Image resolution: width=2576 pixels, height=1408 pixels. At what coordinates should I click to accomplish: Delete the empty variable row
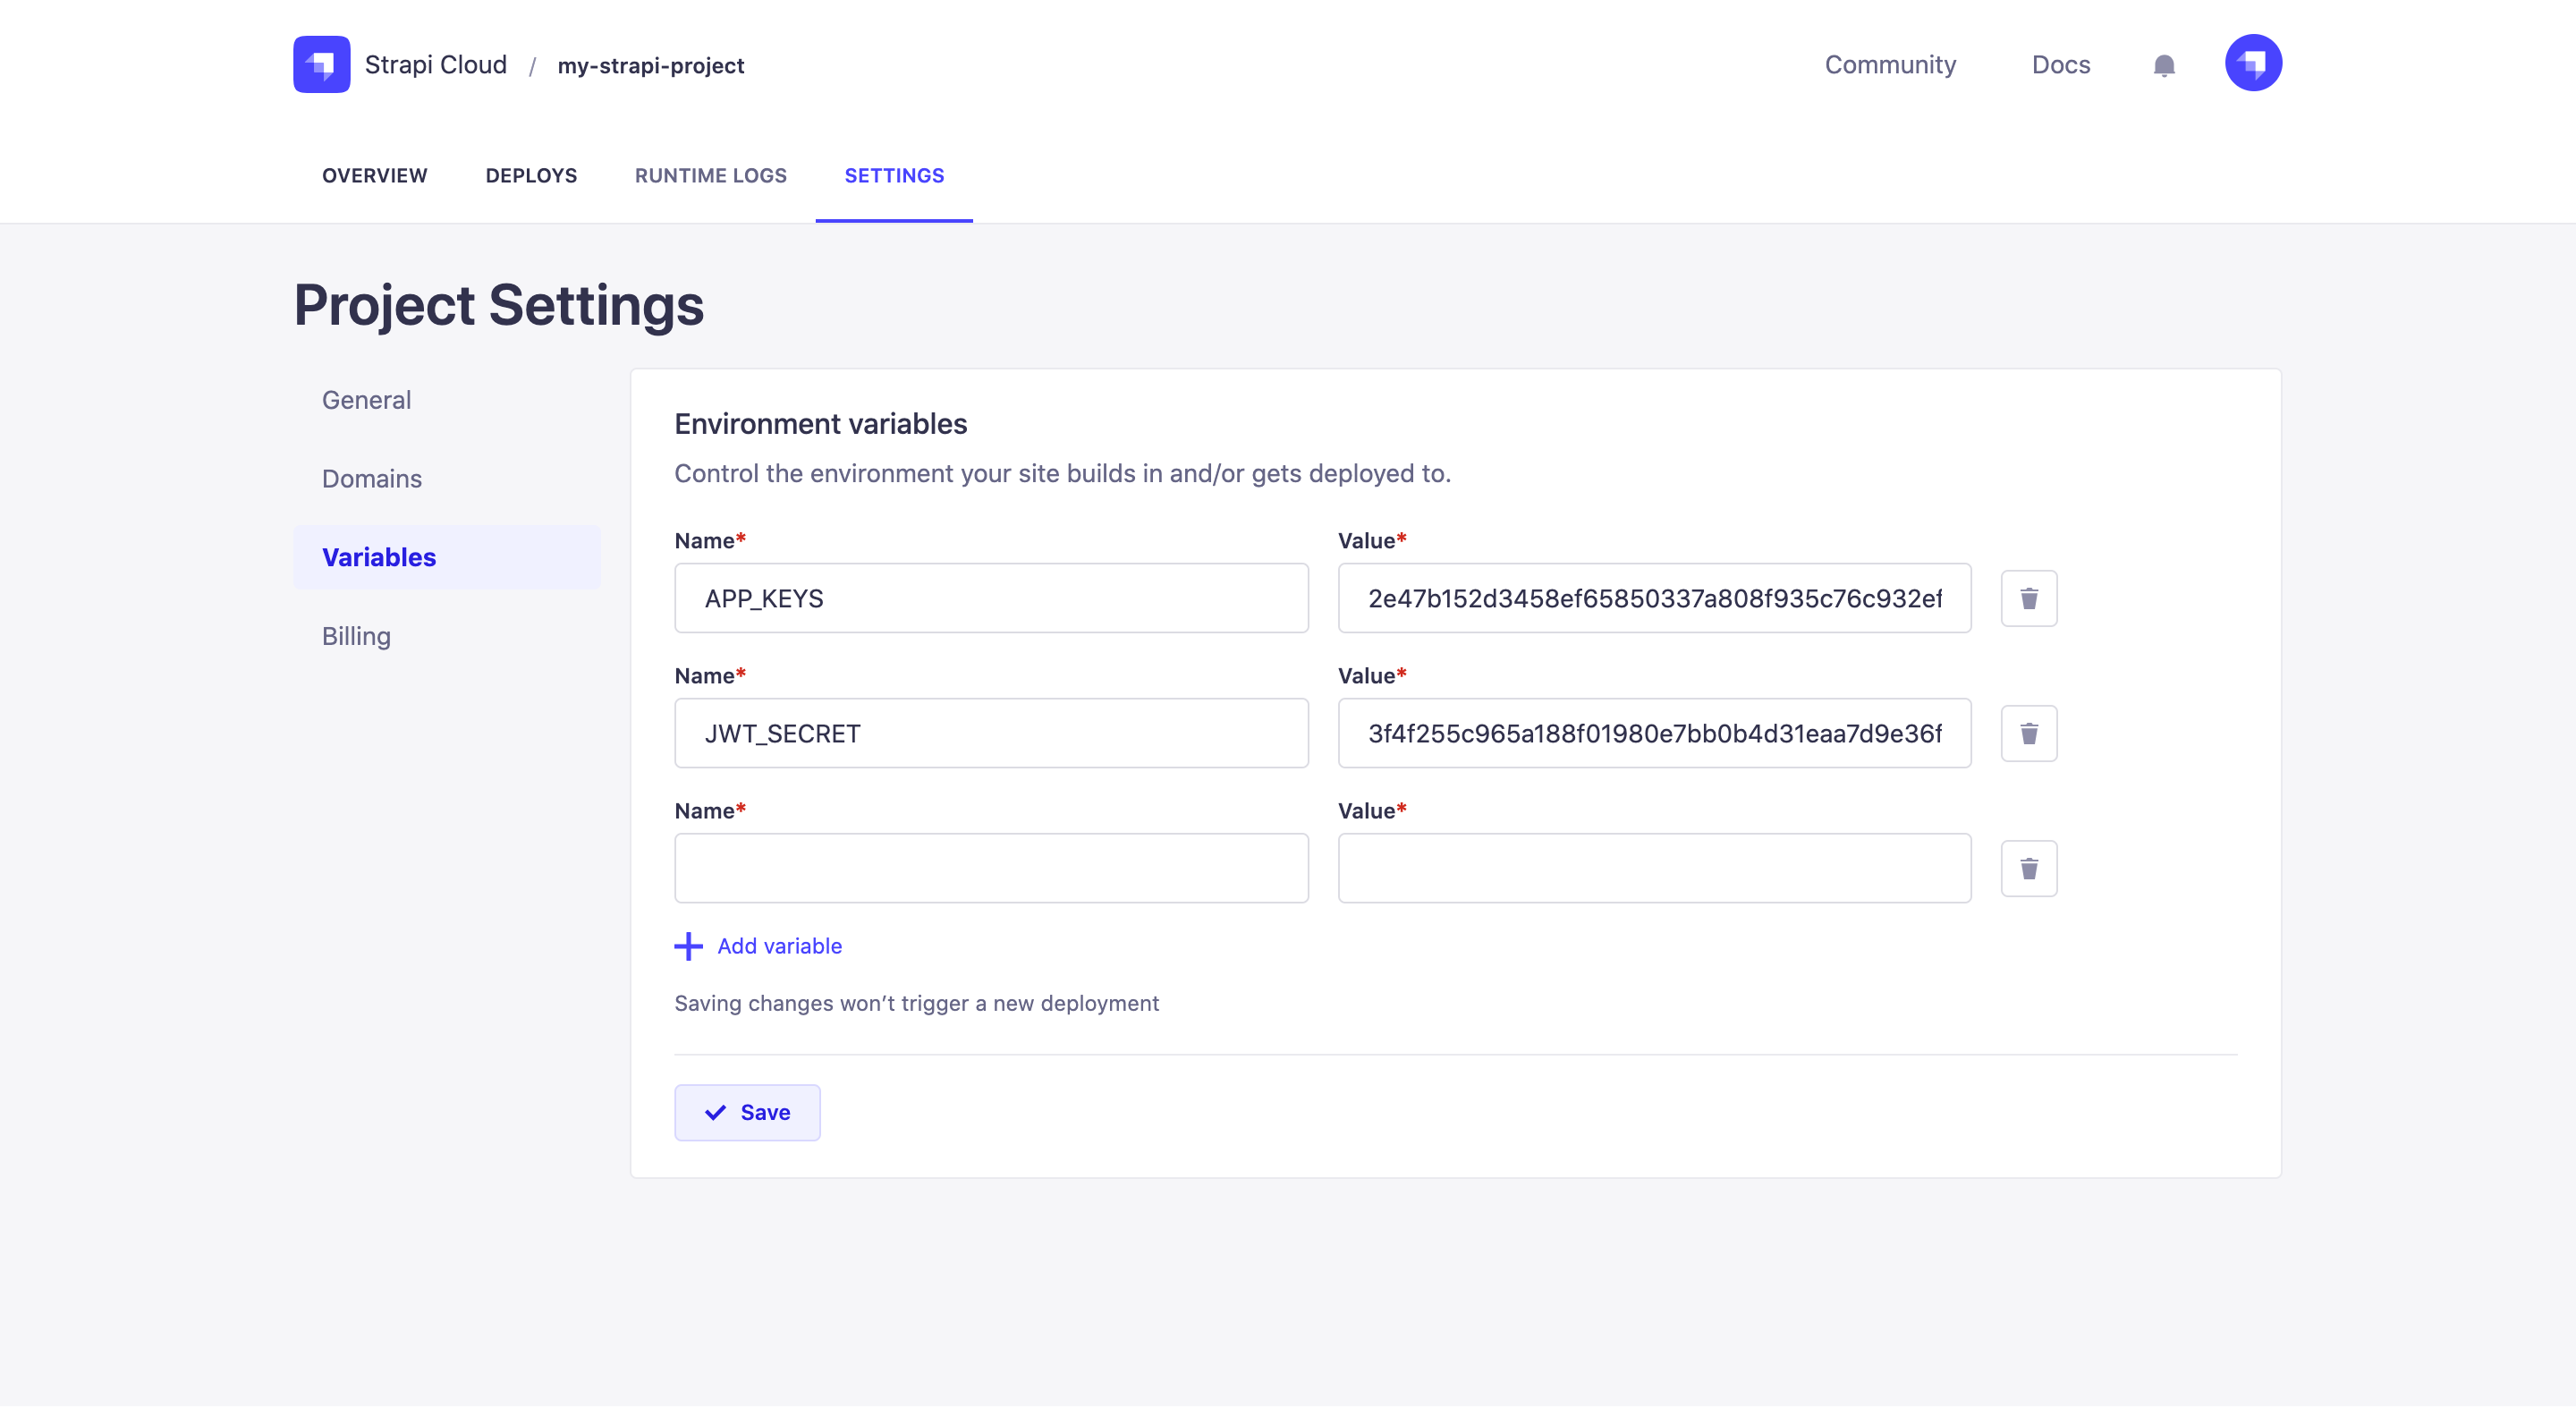(2028, 868)
